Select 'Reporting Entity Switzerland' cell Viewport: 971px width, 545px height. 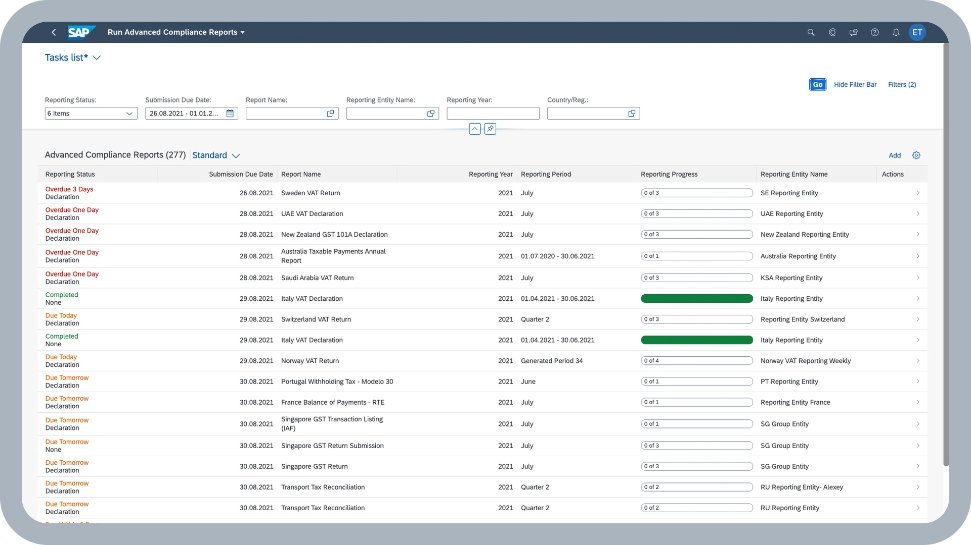coord(803,320)
